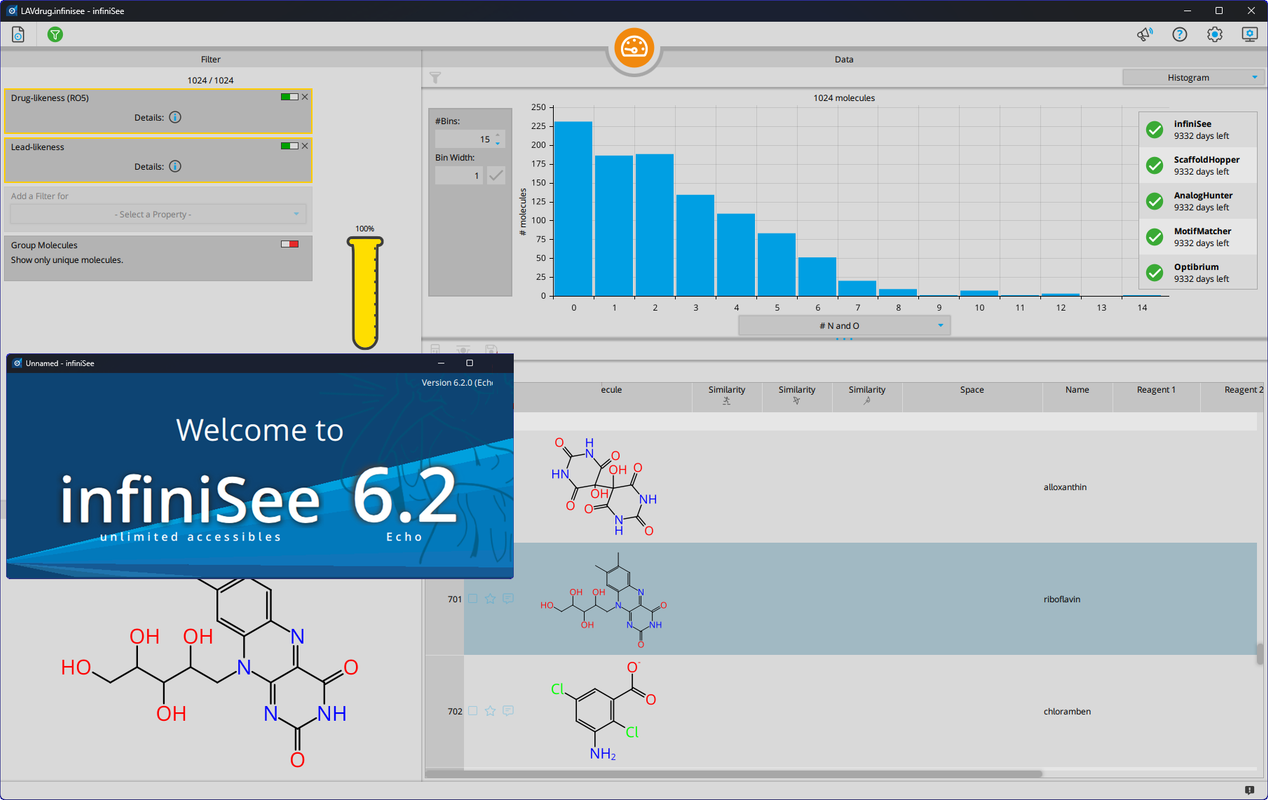Viewport: 1268px width, 800px height.
Task: Select histogram bar for value 3
Action: [695, 245]
